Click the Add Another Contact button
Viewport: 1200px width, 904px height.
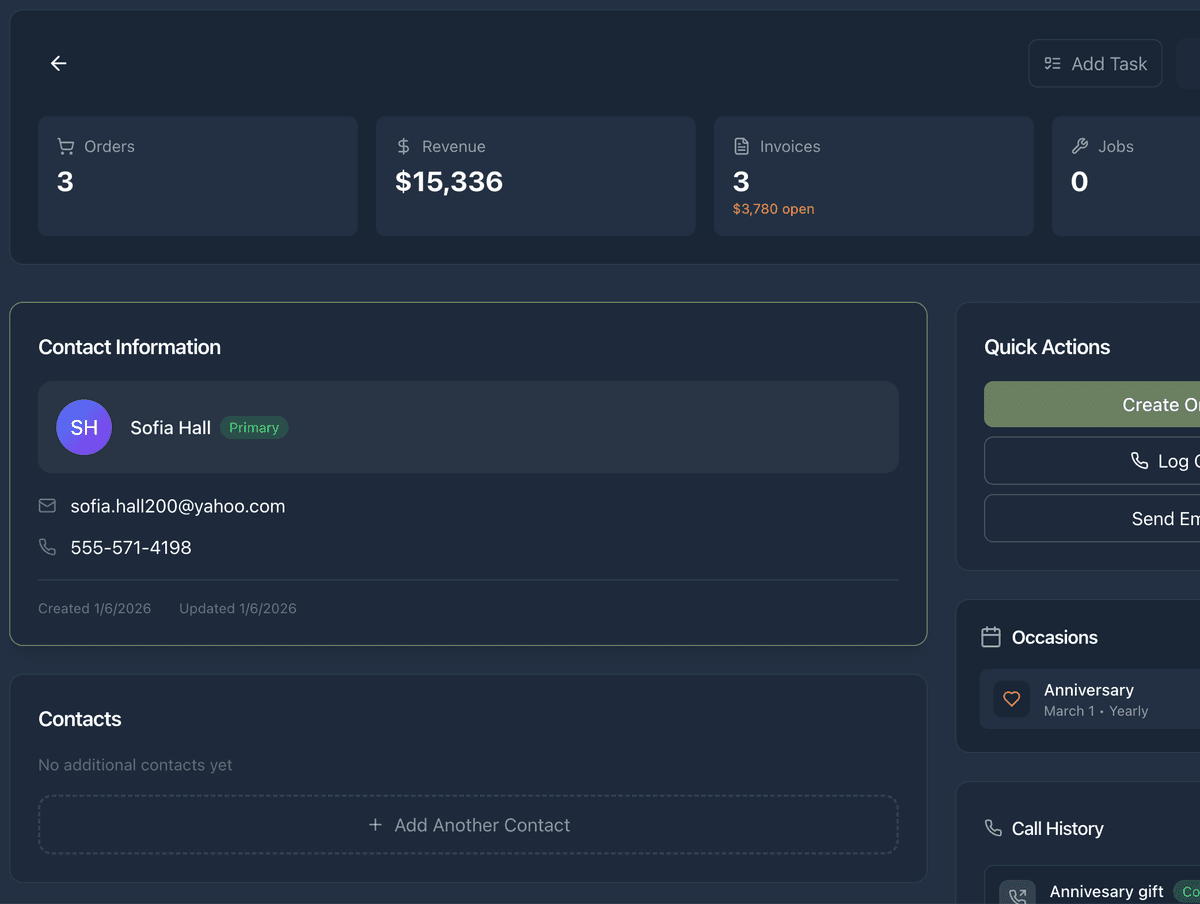(468, 825)
